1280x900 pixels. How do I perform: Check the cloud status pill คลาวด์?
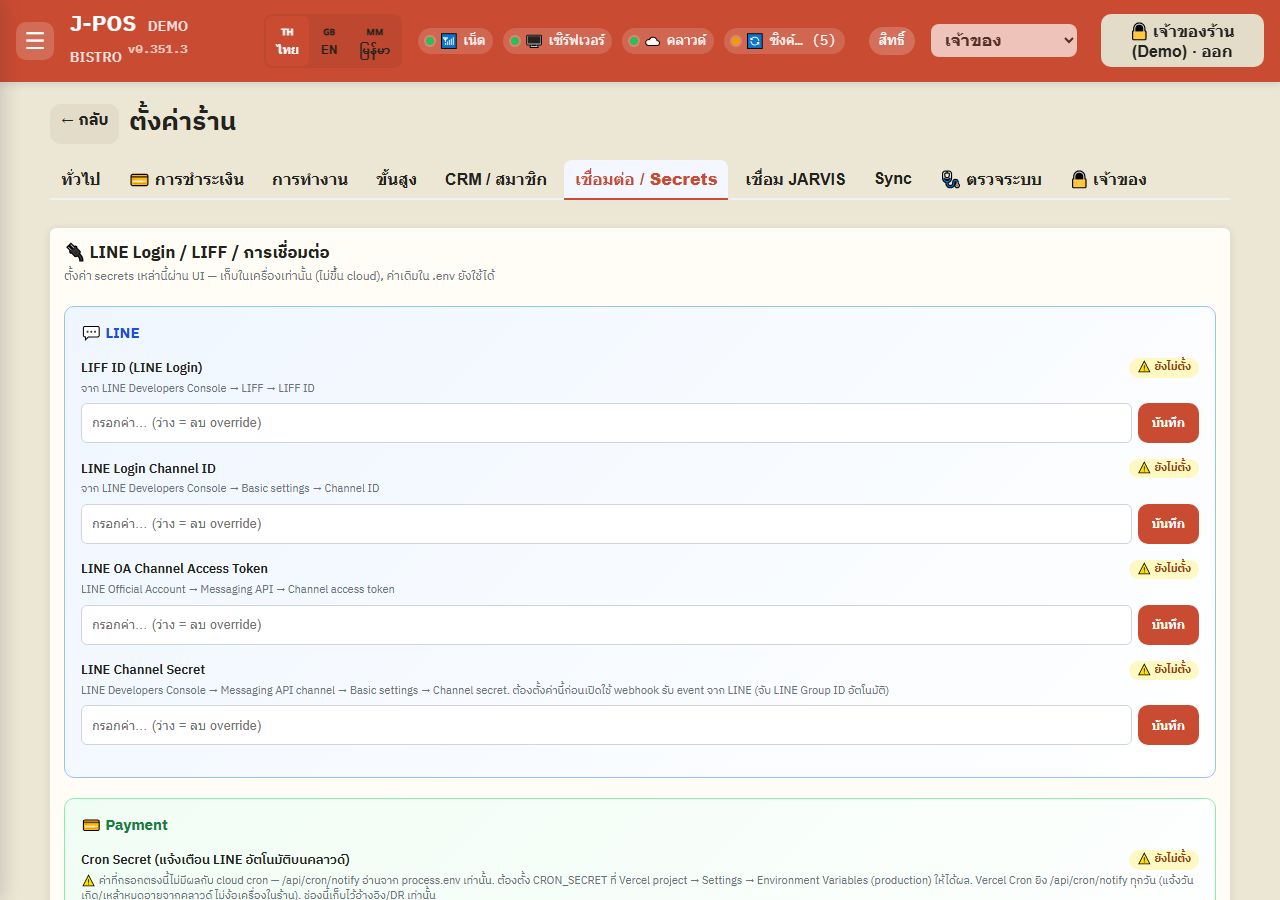tap(668, 41)
